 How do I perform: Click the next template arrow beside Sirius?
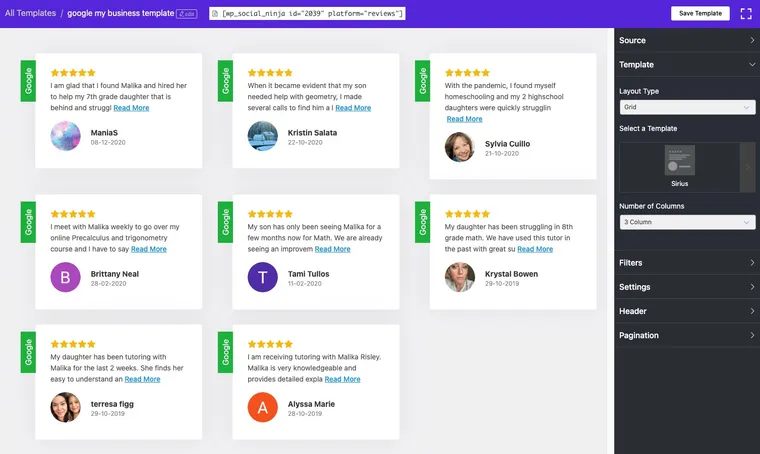tap(747, 167)
